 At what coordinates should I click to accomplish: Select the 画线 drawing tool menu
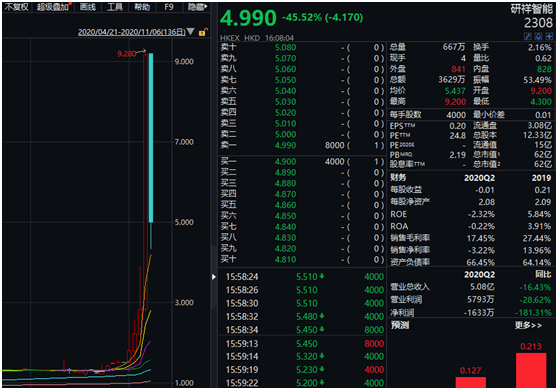pos(88,7)
